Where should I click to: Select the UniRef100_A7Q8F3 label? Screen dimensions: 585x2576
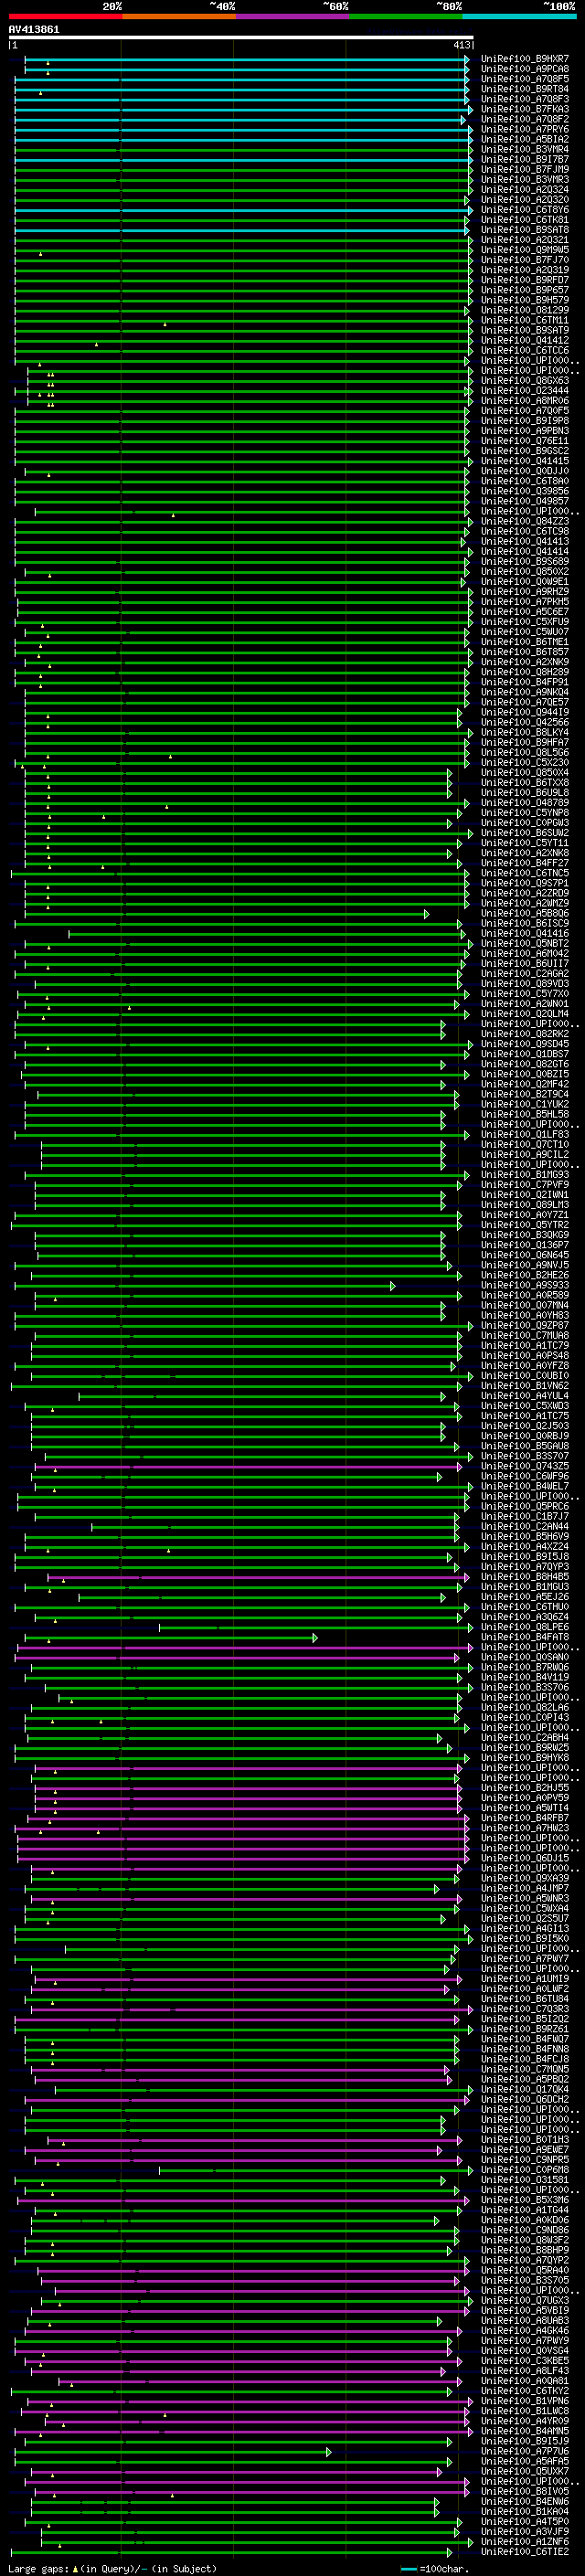[525, 99]
